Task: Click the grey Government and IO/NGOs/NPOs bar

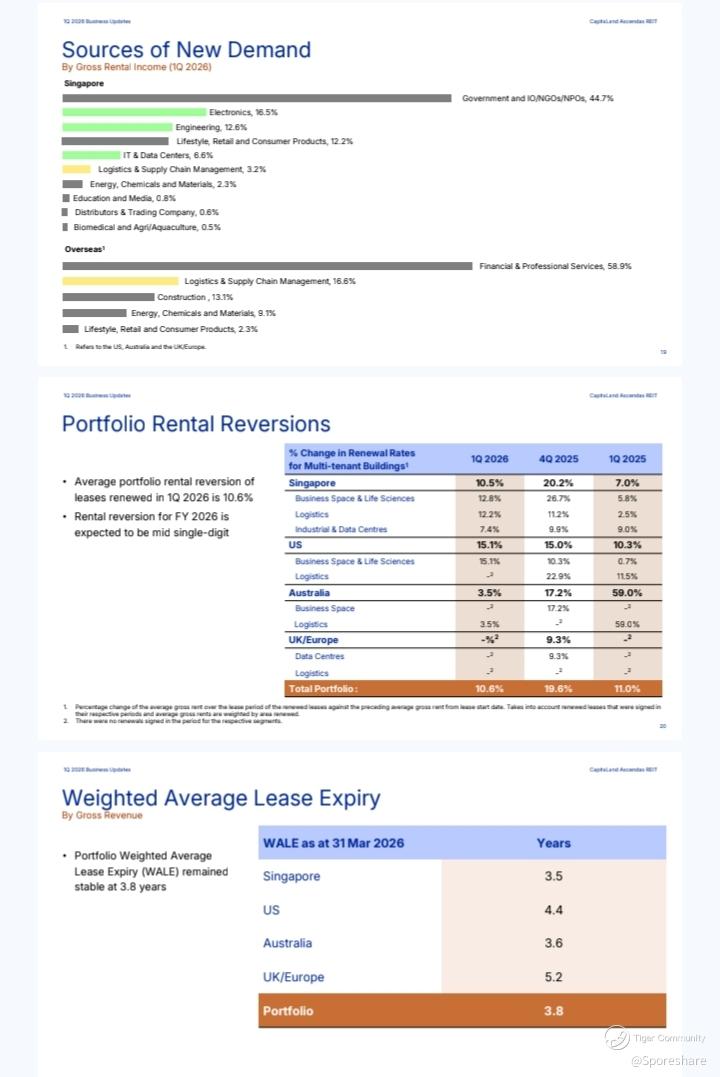Action: pyautogui.click(x=257, y=98)
